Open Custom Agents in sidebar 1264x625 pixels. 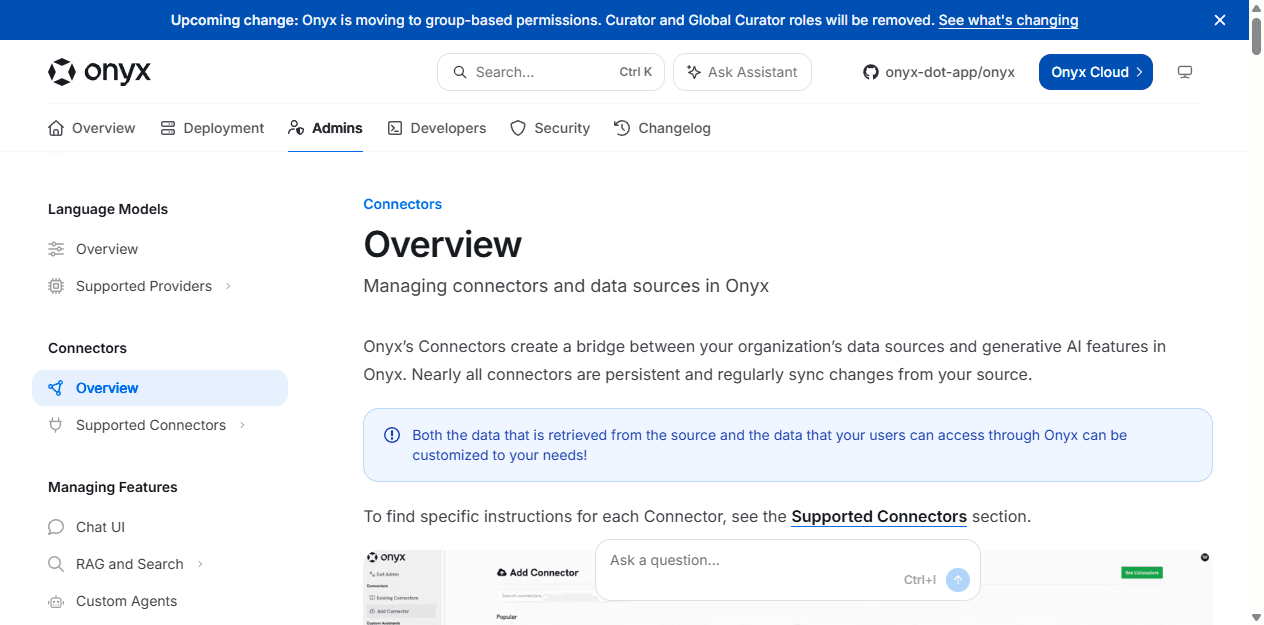(160, 601)
